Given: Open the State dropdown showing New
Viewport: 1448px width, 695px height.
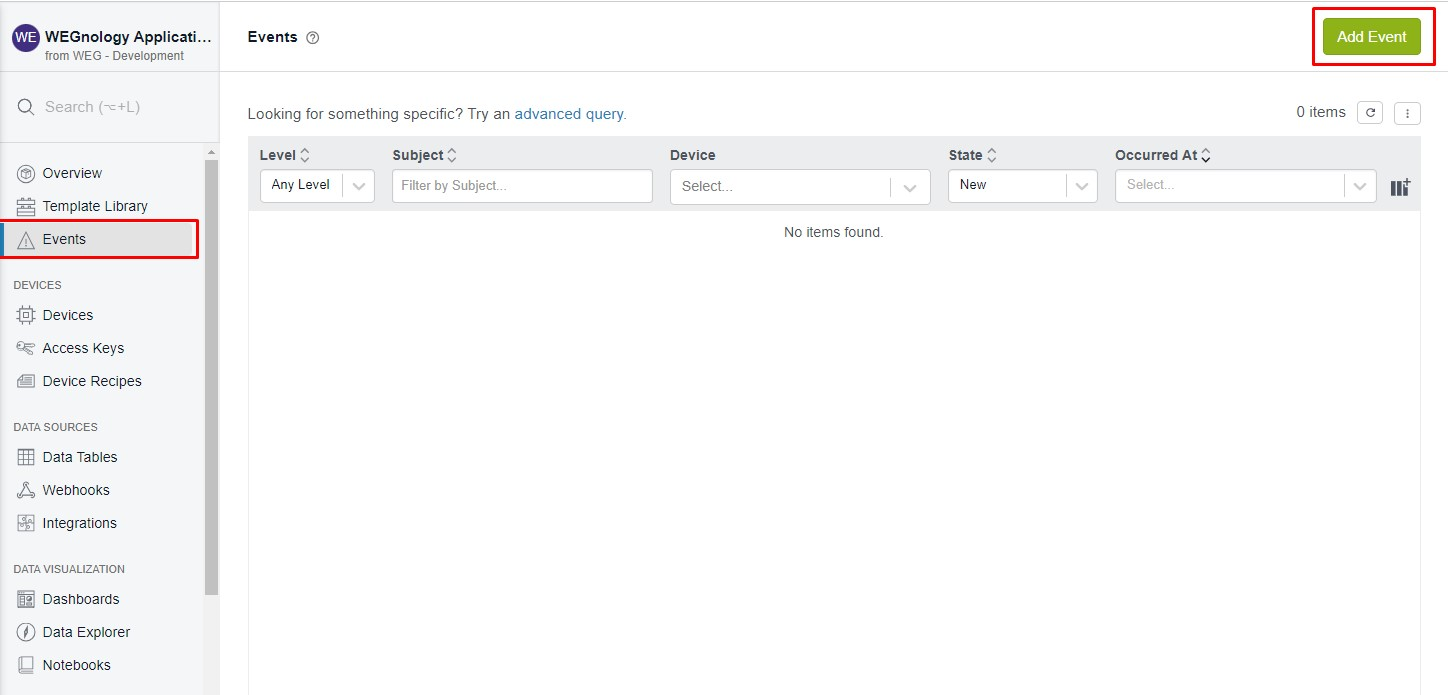Looking at the screenshot, I should pyautogui.click(x=1023, y=185).
